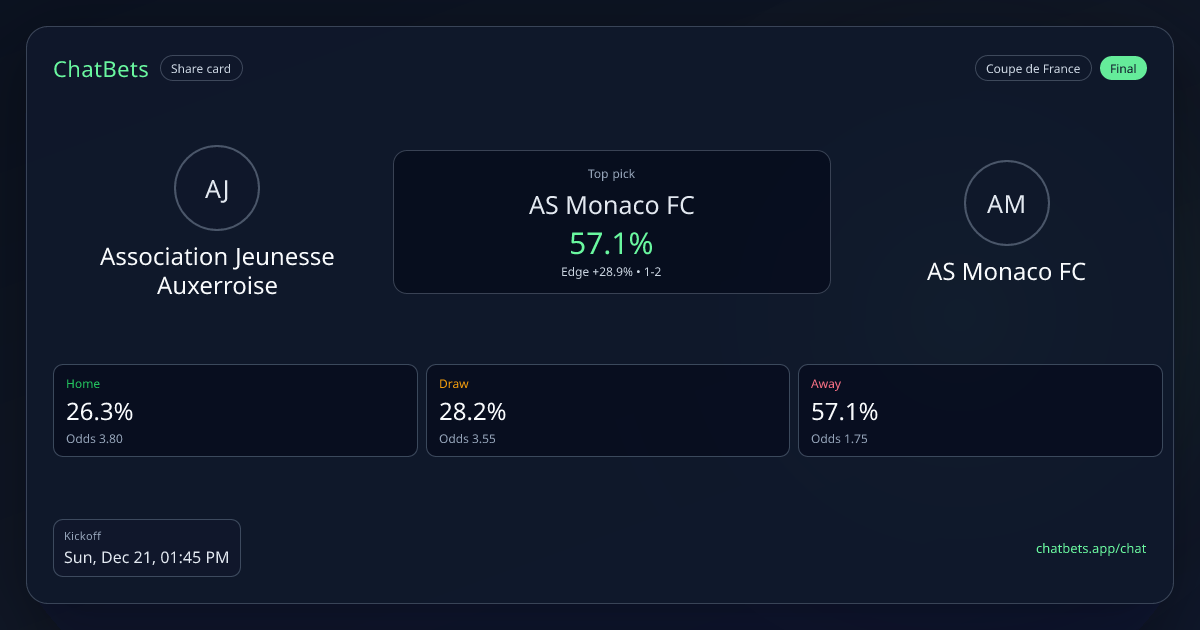Click the Kickoff time box
This screenshot has height=630, width=1200.
[x=147, y=548]
